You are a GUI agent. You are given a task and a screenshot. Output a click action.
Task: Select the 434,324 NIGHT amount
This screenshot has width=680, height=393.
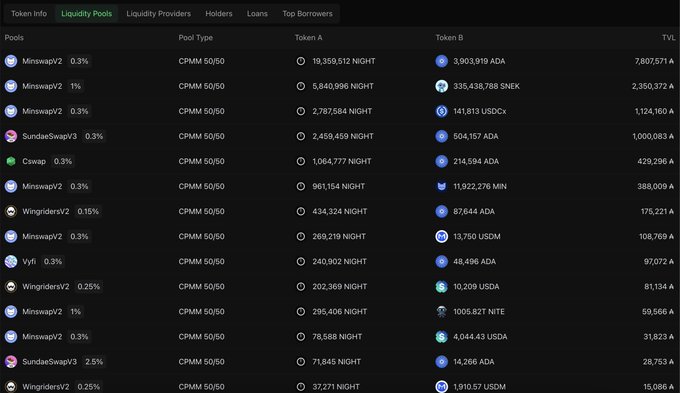(x=340, y=212)
